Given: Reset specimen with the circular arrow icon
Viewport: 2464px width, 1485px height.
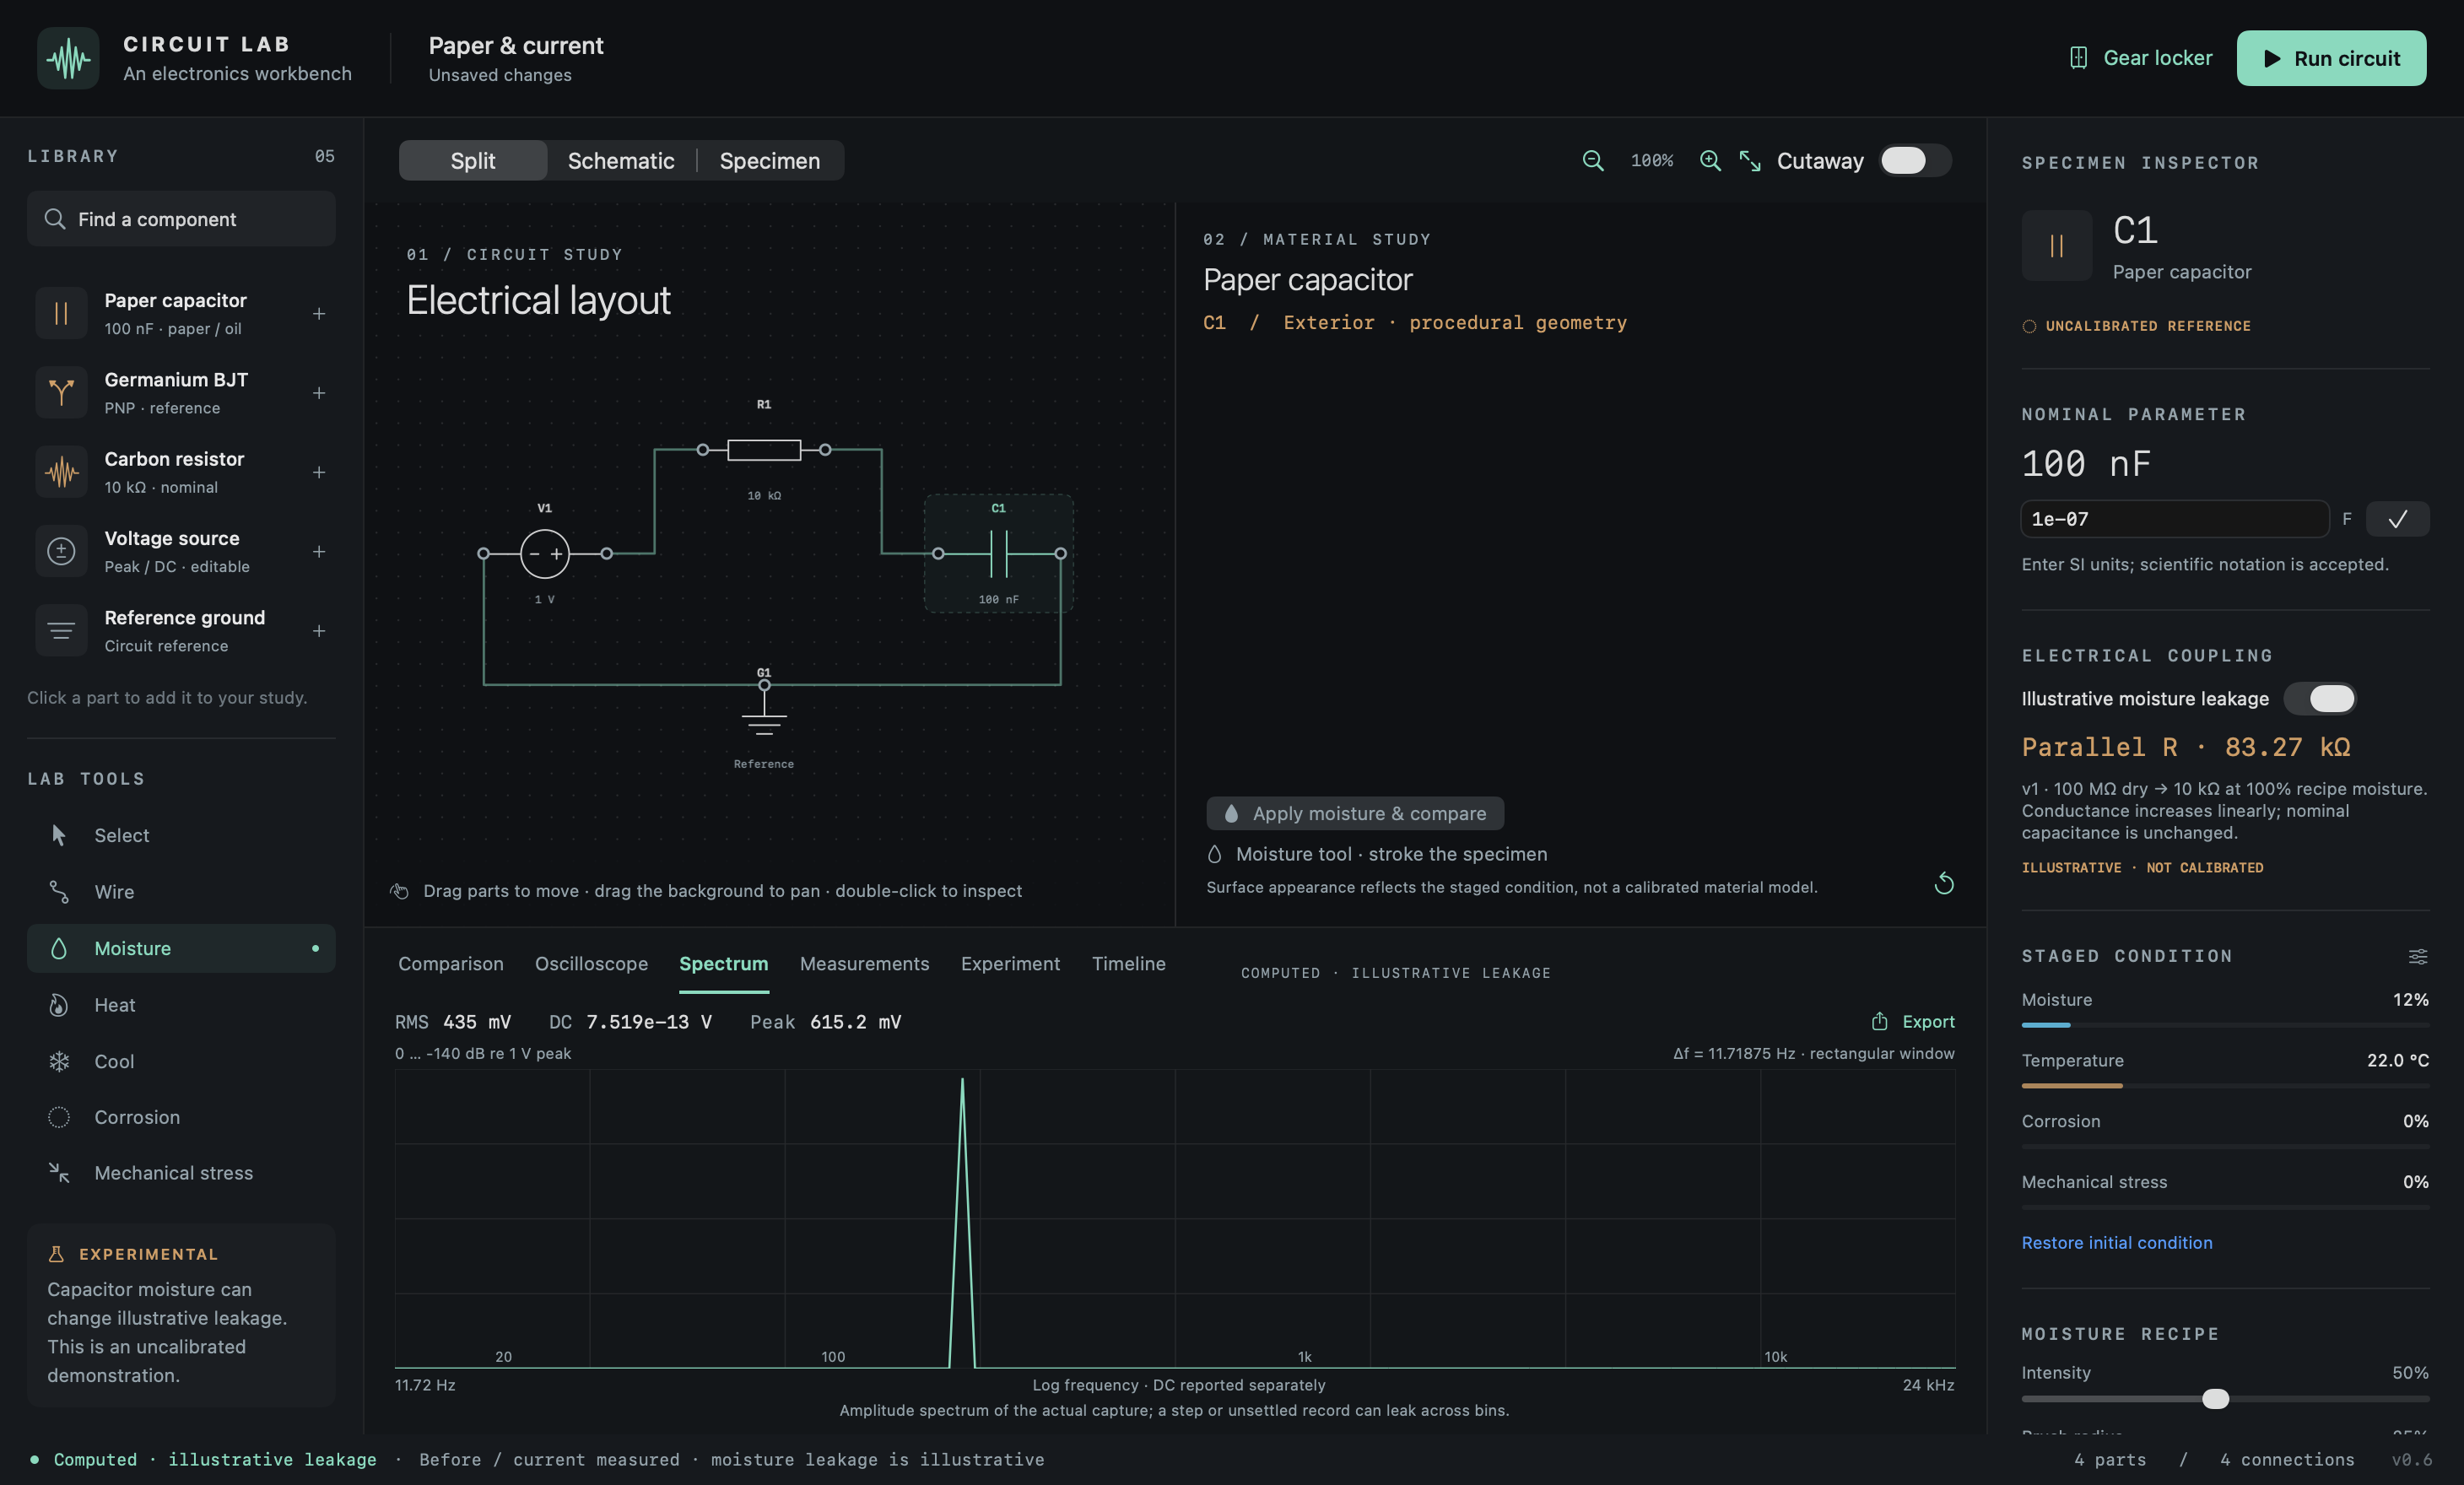Looking at the screenshot, I should click(1944, 883).
